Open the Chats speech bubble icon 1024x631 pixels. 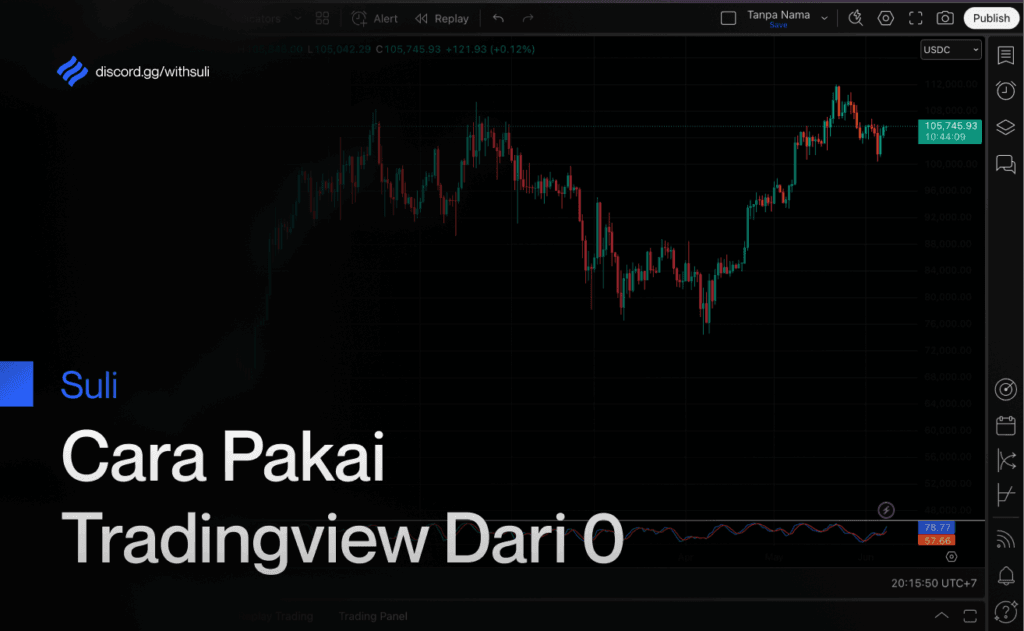tap(1005, 164)
